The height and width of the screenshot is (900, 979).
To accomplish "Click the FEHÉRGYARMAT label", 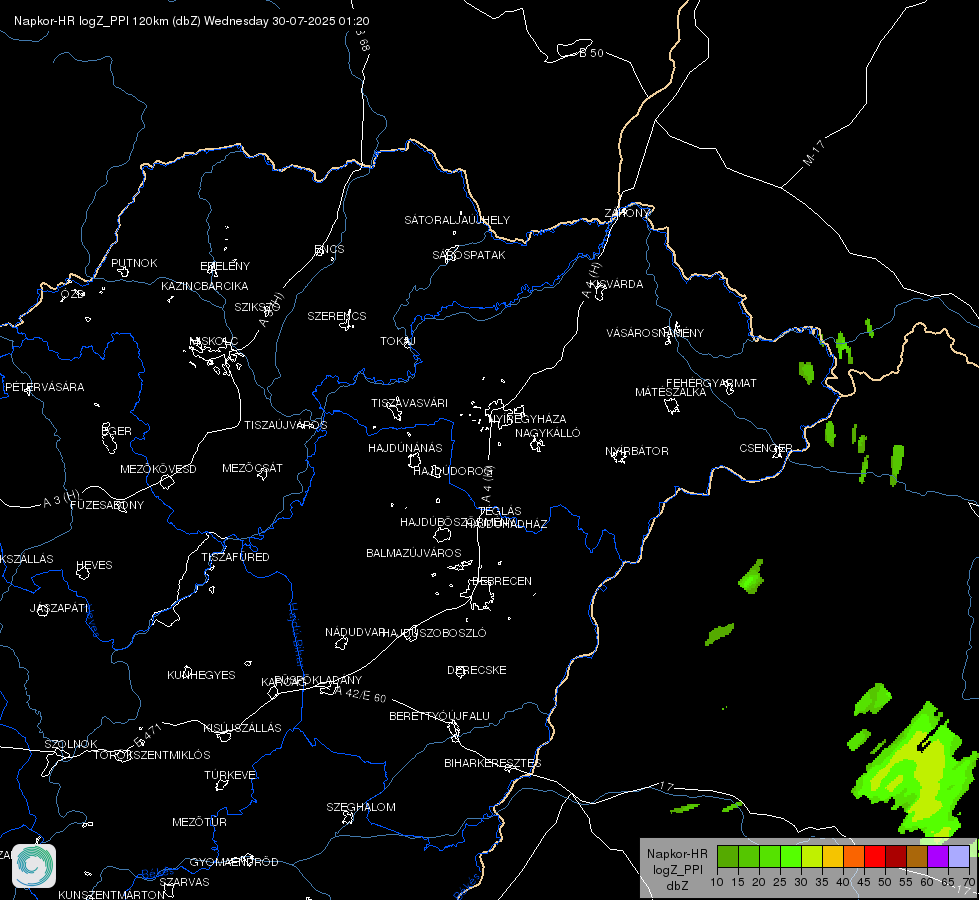I will tap(711, 383).
